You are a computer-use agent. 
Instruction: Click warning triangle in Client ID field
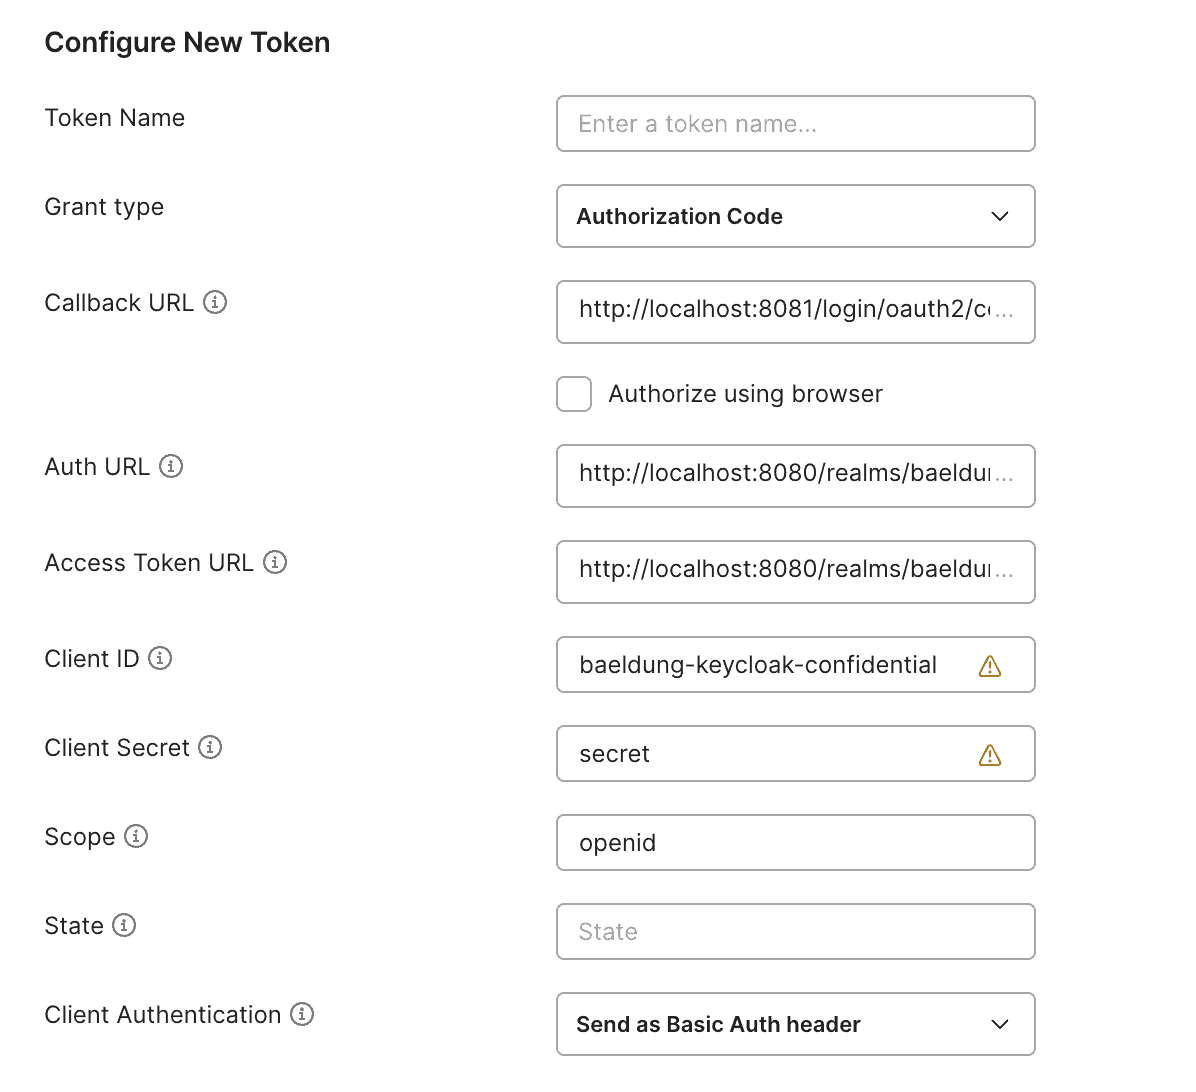tap(989, 666)
